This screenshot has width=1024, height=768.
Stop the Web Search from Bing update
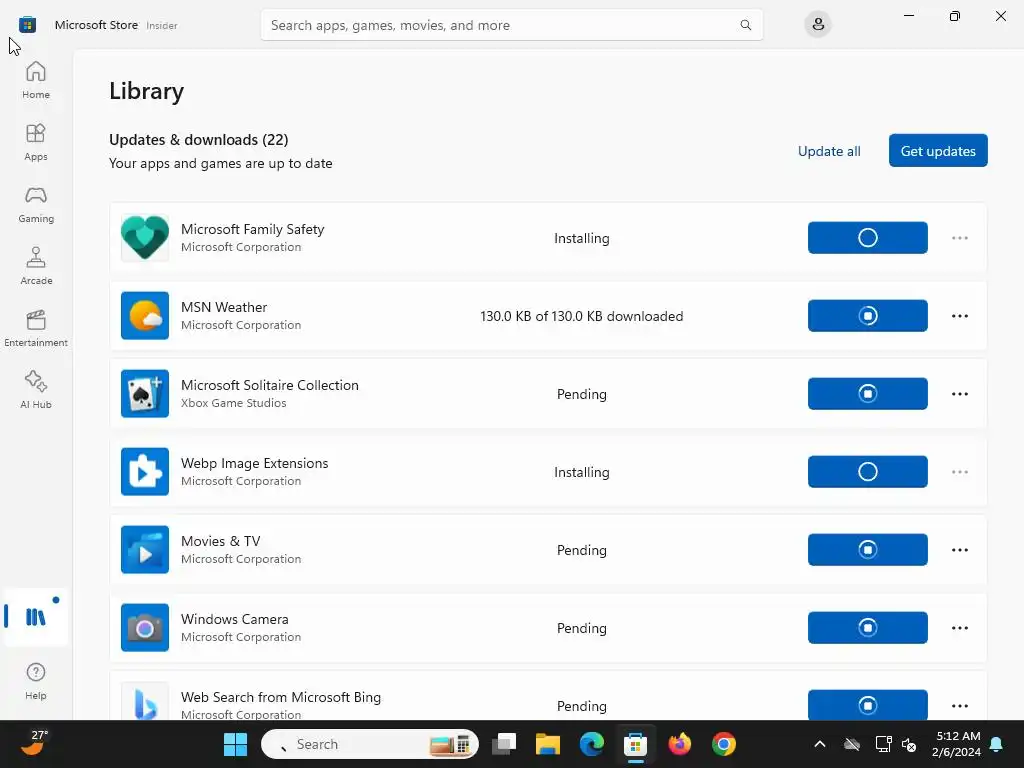click(x=867, y=705)
